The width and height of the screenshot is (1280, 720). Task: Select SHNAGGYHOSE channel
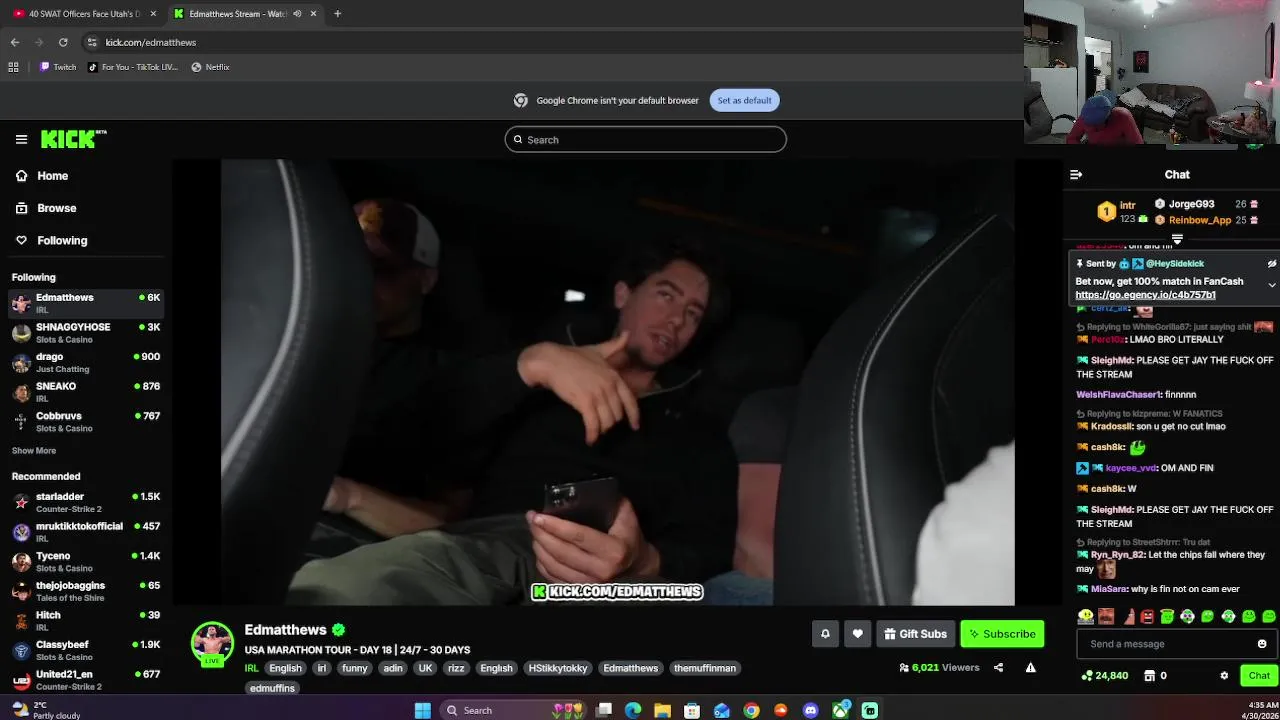(86, 333)
